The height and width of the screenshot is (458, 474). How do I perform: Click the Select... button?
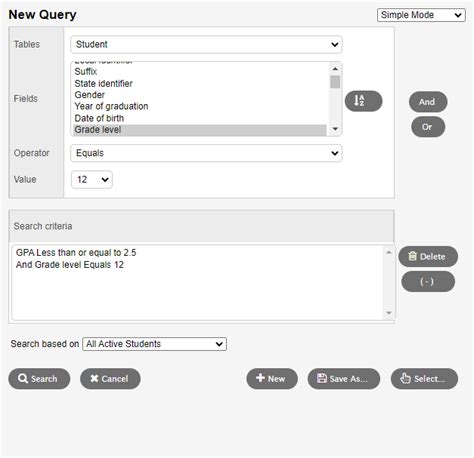tap(424, 379)
